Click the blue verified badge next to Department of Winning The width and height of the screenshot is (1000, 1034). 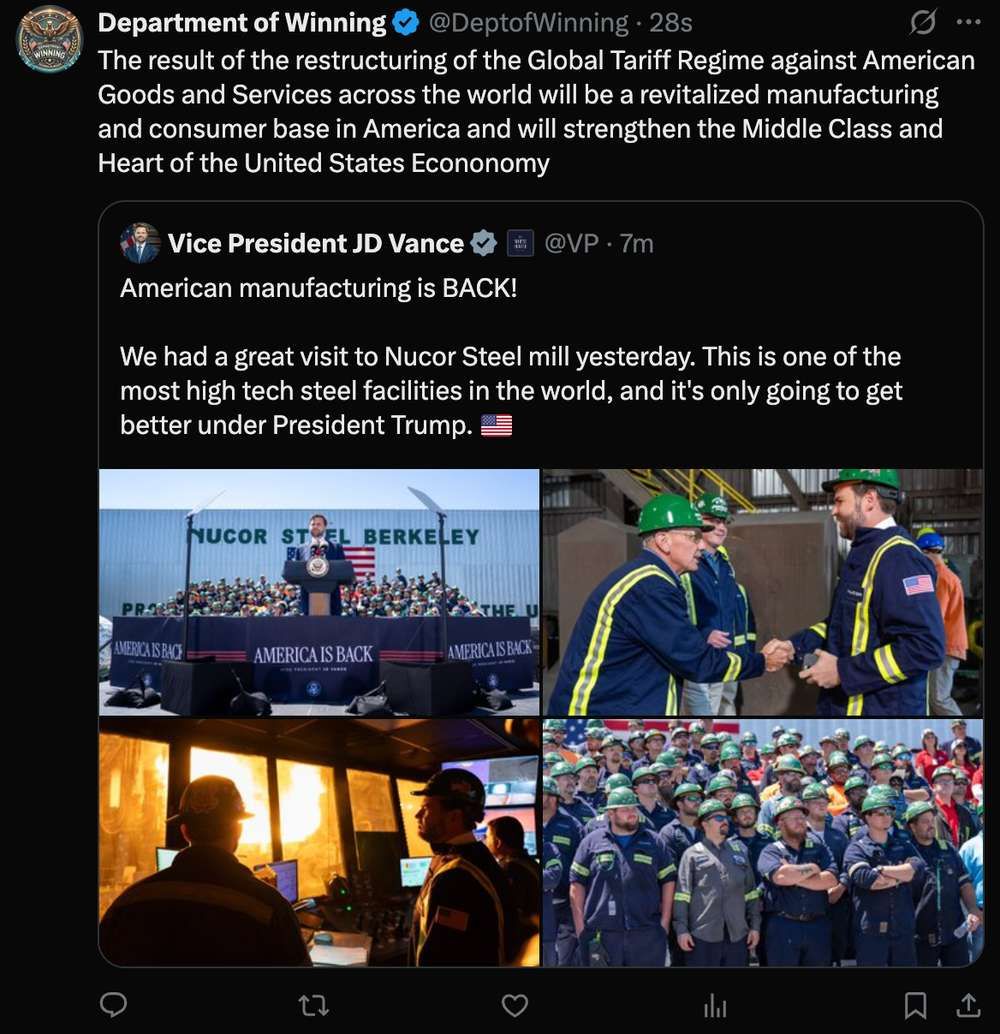pos(406,23)
